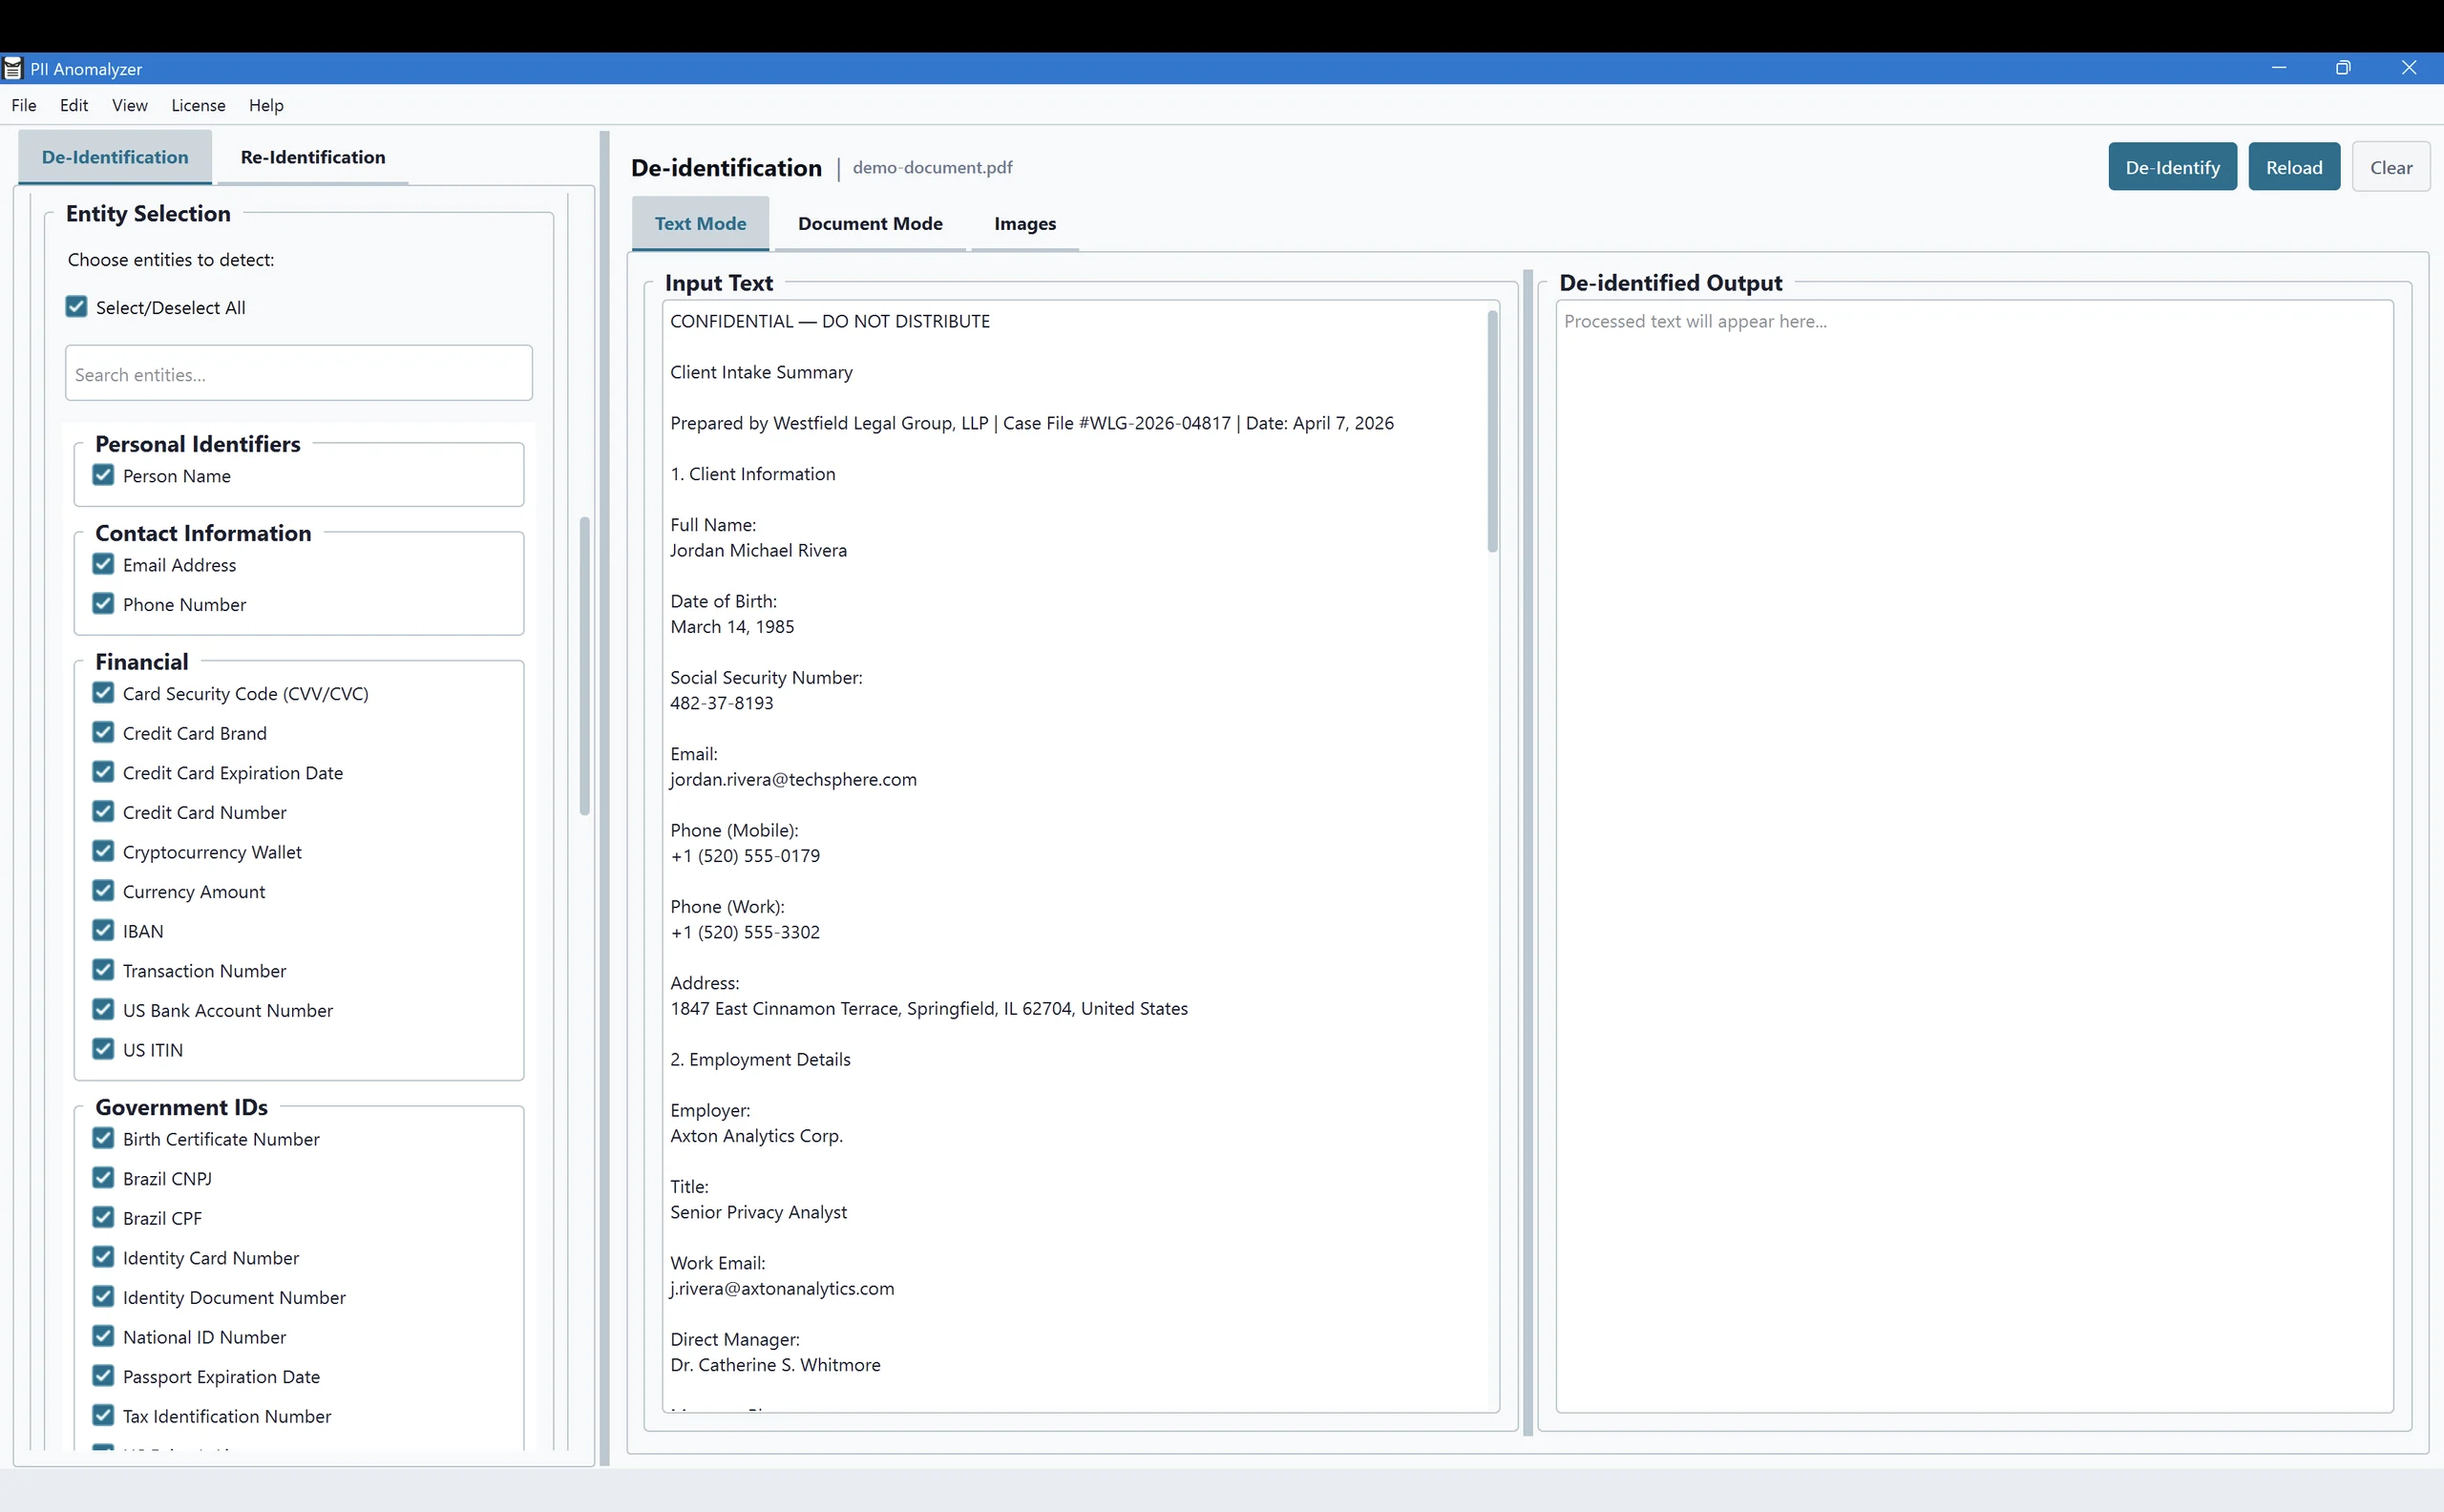Toggle the Passport Expiration Date checkbox
2444x1512 pixels.
(103, 1376)
